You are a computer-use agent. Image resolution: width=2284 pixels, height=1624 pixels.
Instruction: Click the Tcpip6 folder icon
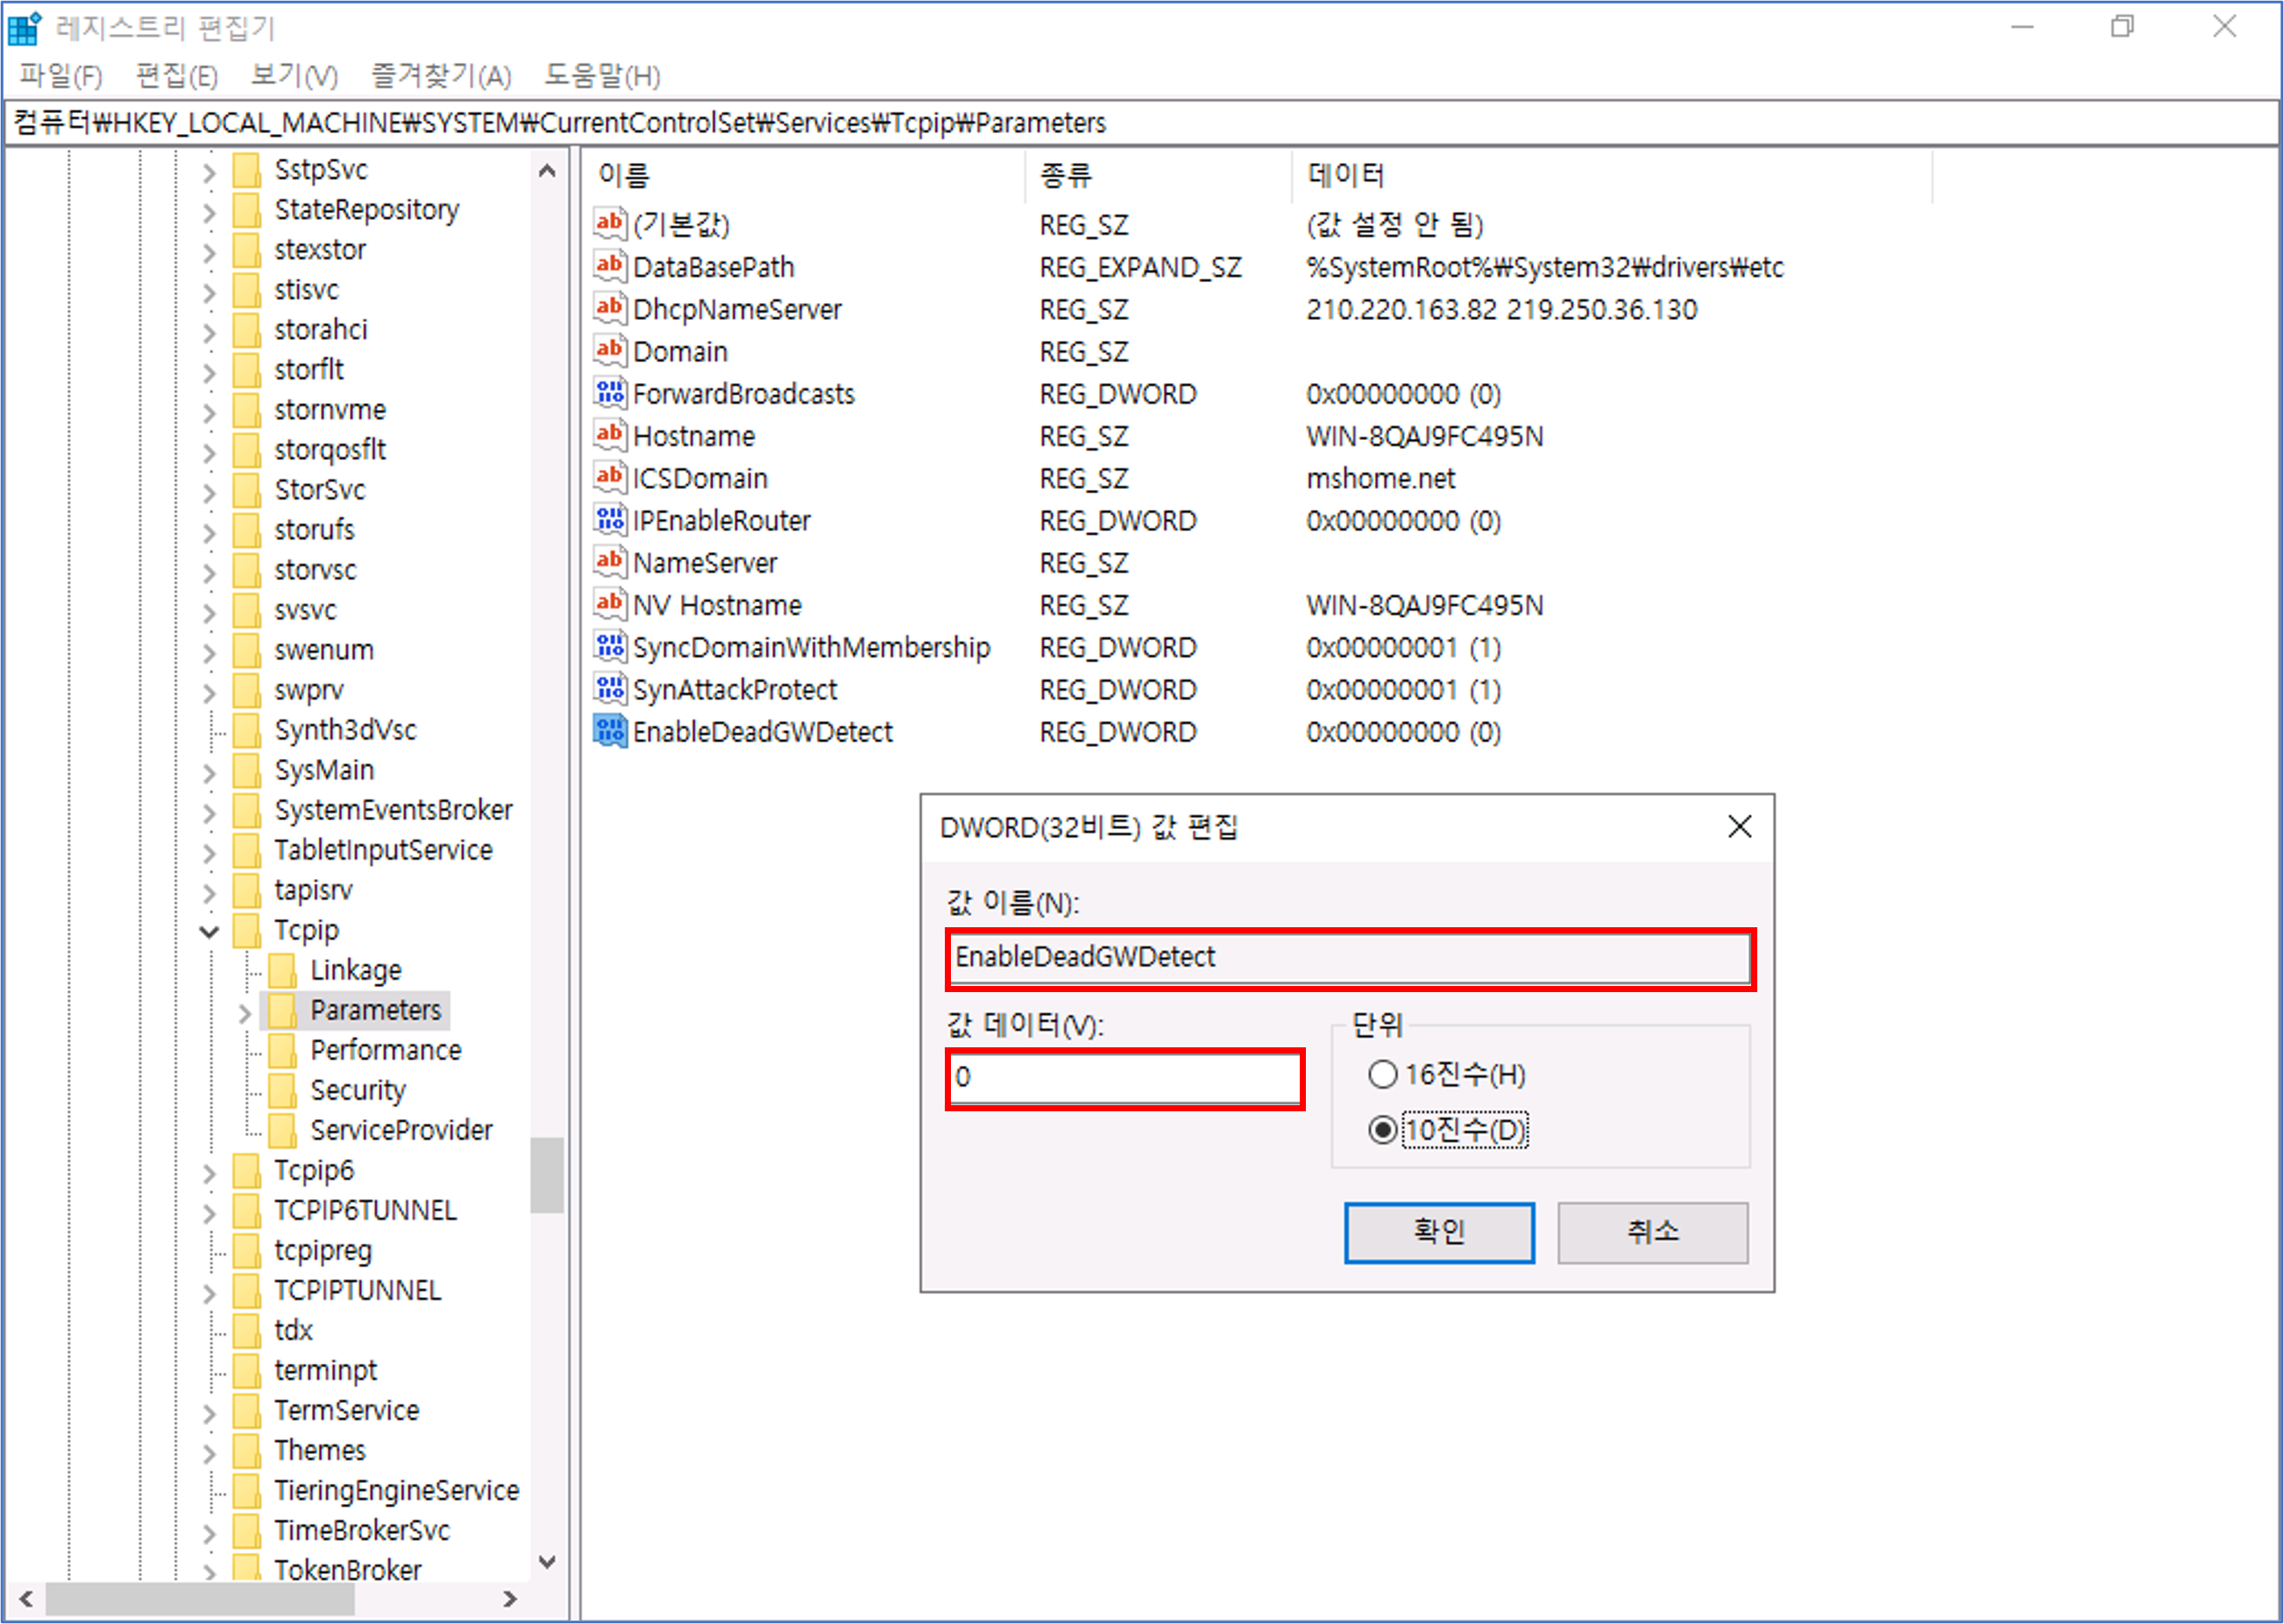coord(246,1170)
